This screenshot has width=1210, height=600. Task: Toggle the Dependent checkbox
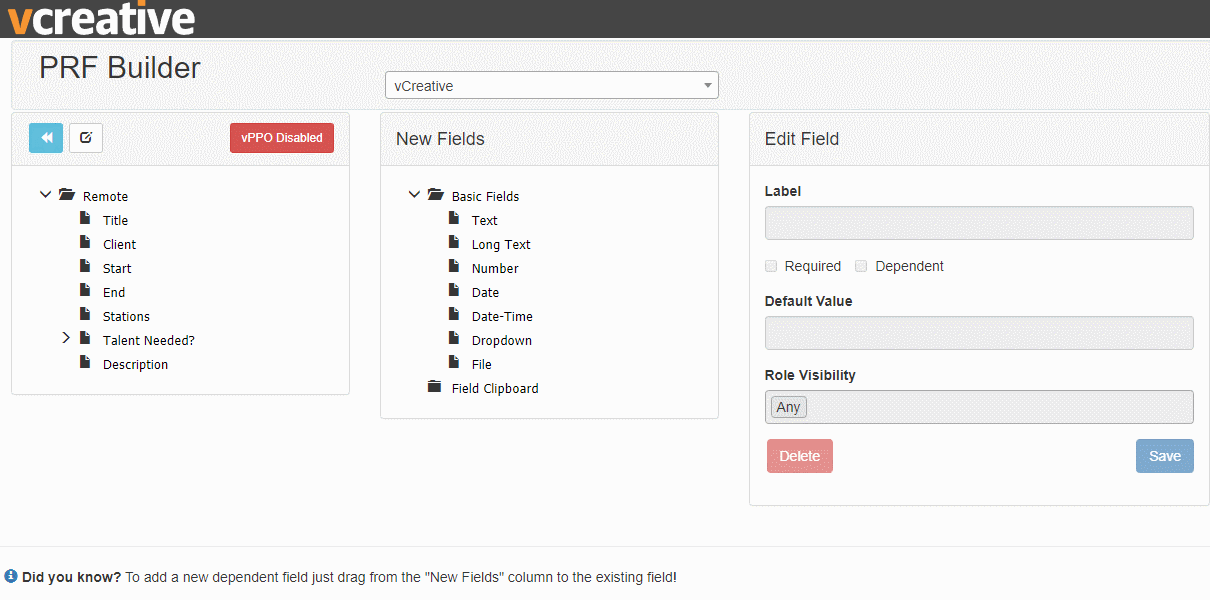(861, 266)
